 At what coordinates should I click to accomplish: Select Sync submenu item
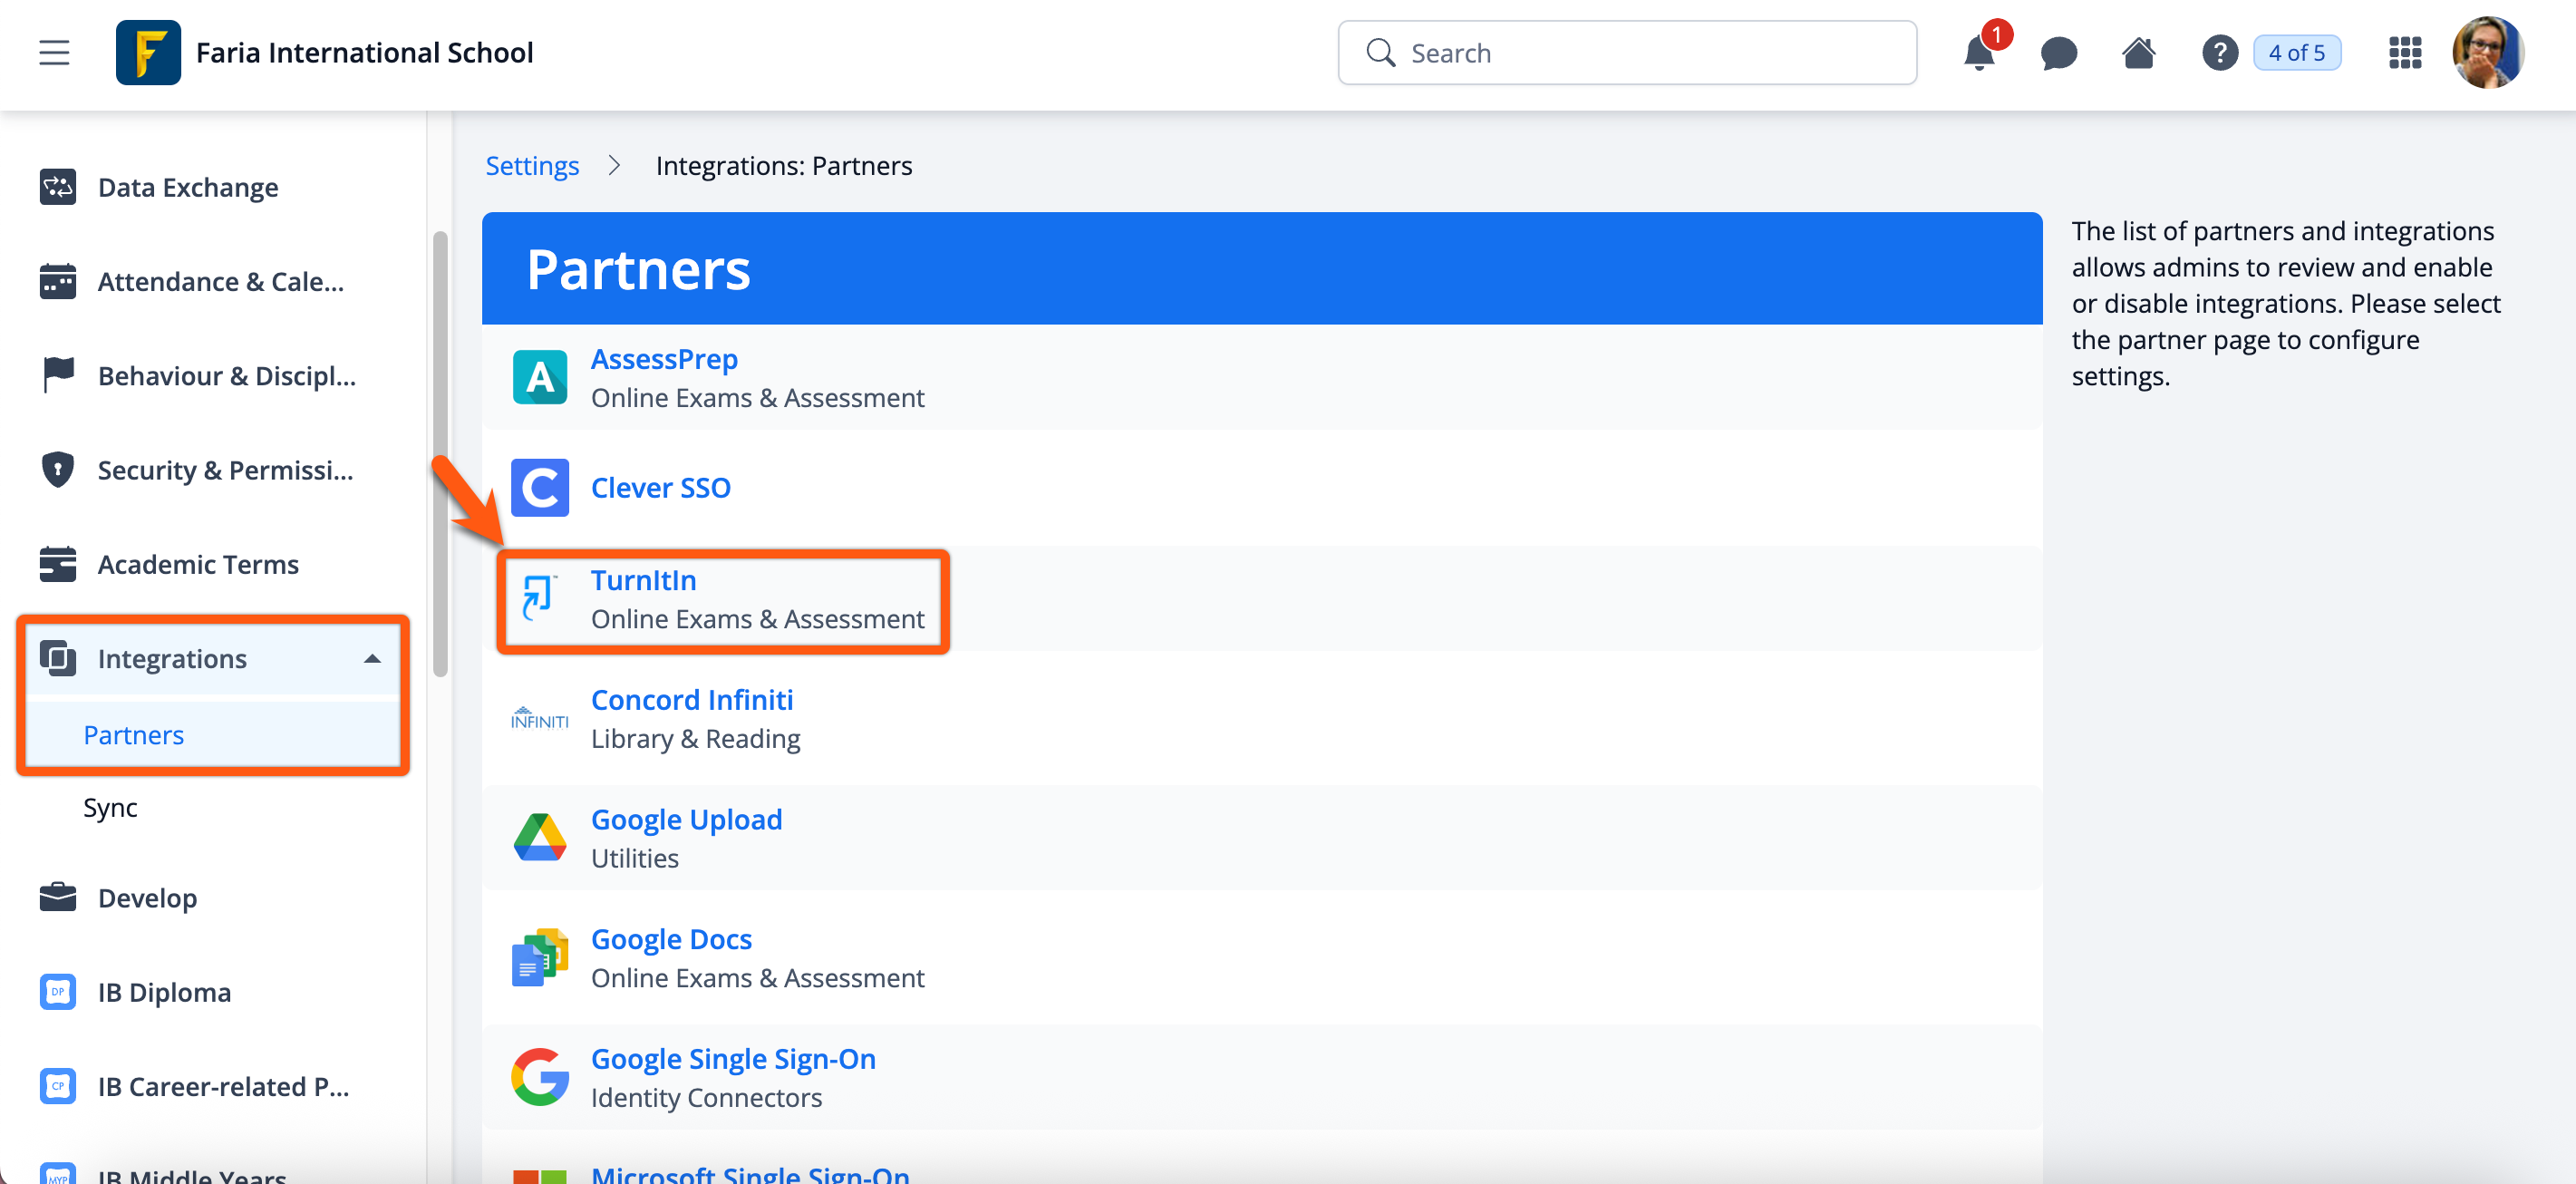point(110,807)
